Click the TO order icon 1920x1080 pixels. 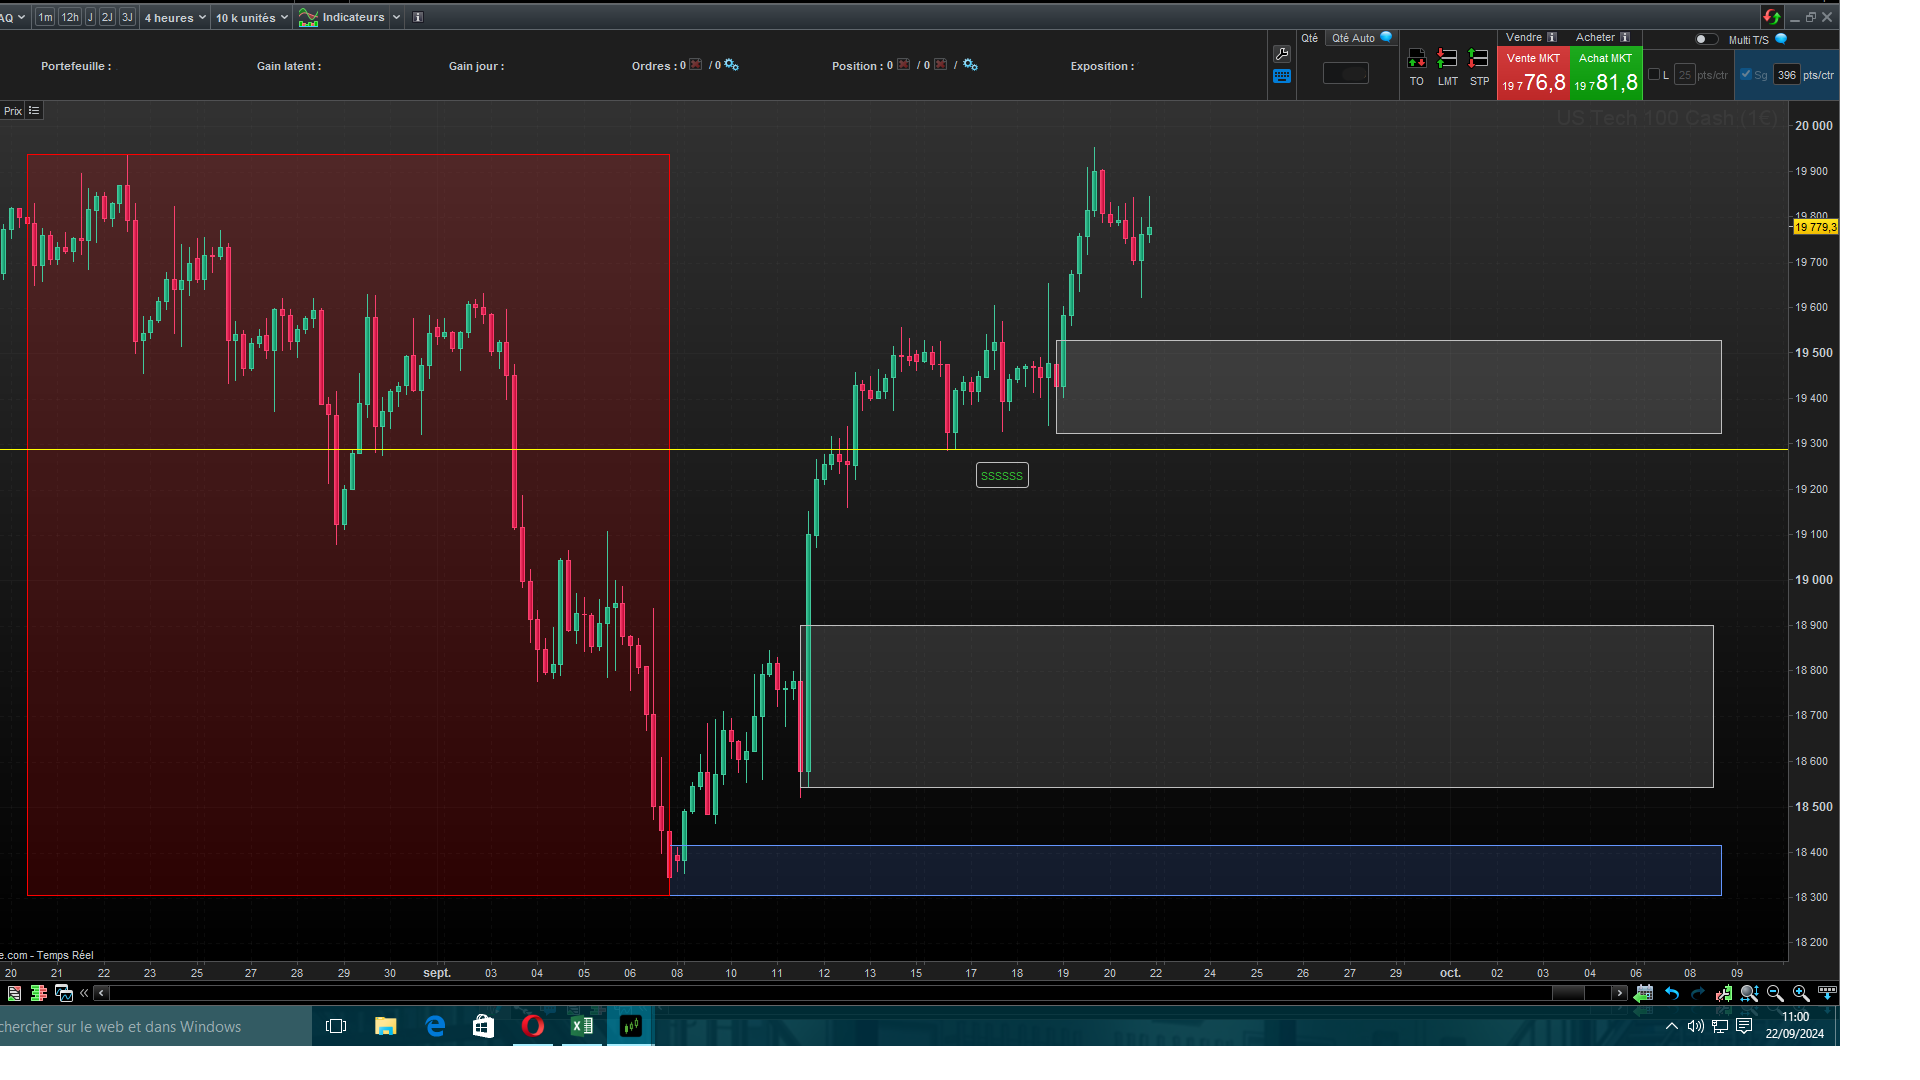pyautogui.click(x=1416, y=60)
